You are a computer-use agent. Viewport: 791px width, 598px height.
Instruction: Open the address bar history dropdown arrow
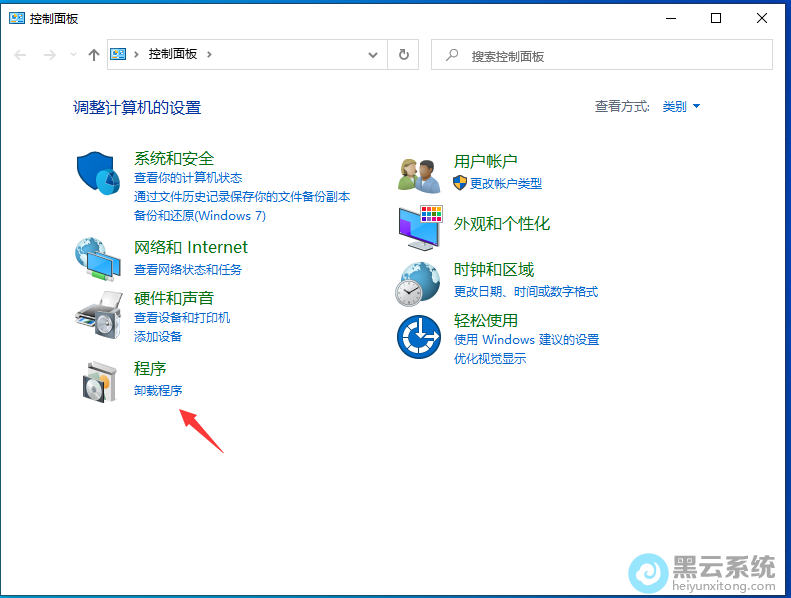tap(373, 55)
